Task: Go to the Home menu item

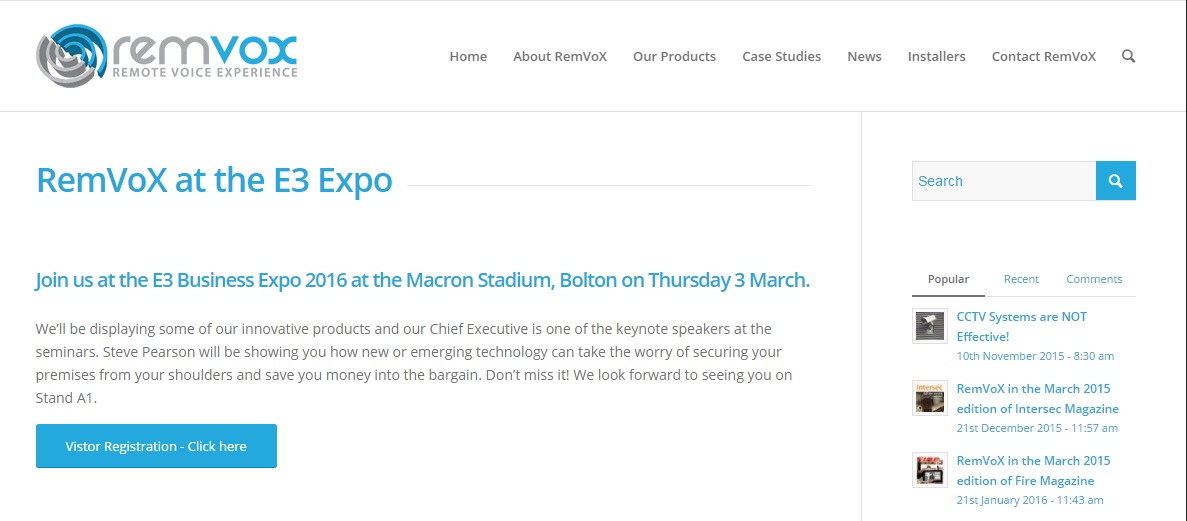Action: tap(468, 56)
